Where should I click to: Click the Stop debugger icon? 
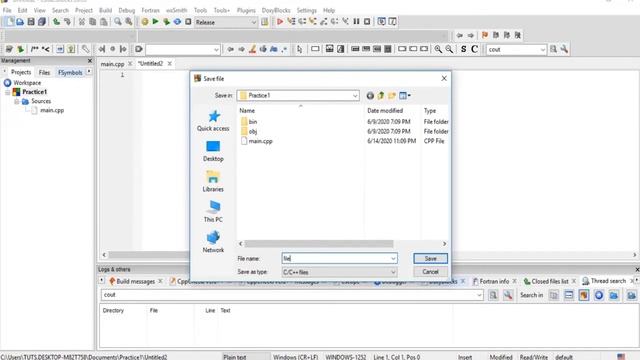click(367, 22)
